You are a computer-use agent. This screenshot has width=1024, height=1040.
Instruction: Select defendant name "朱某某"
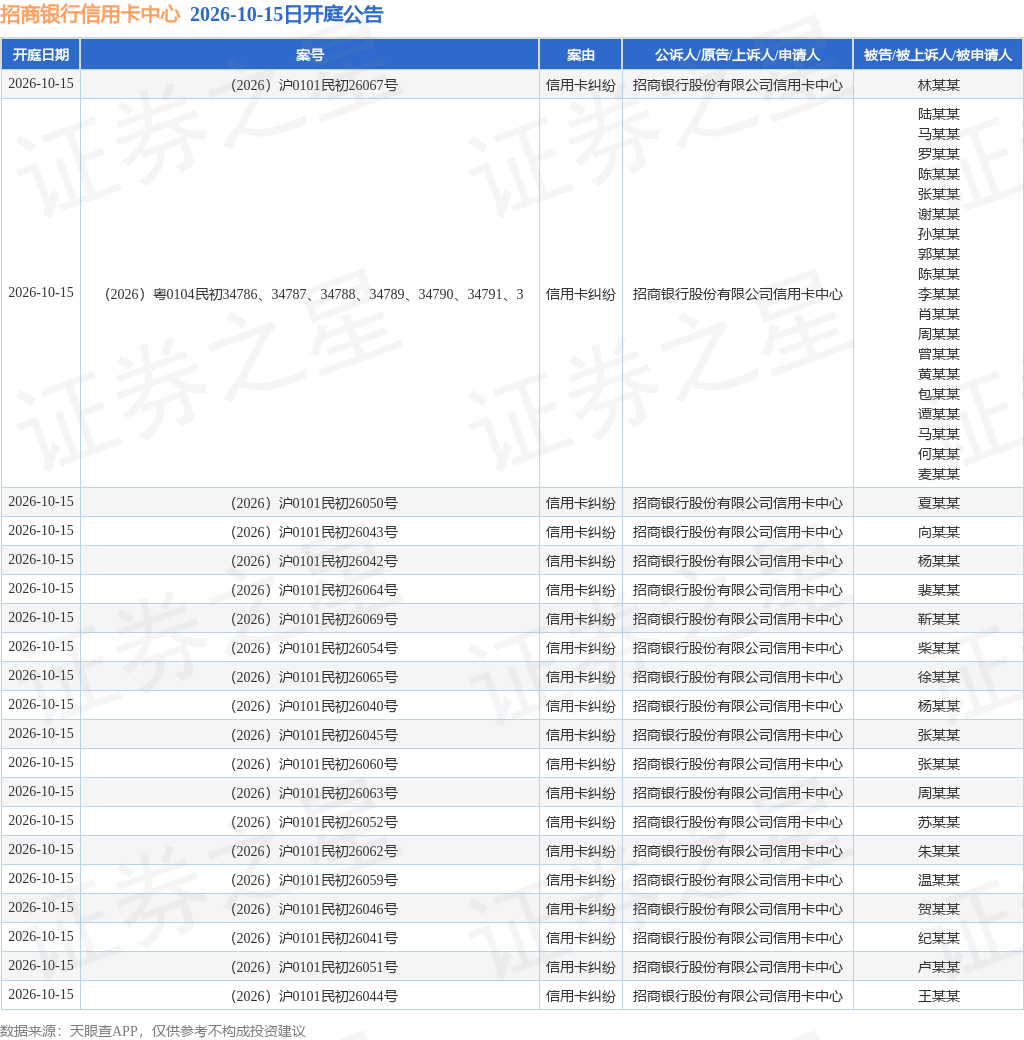pos(938,851)
